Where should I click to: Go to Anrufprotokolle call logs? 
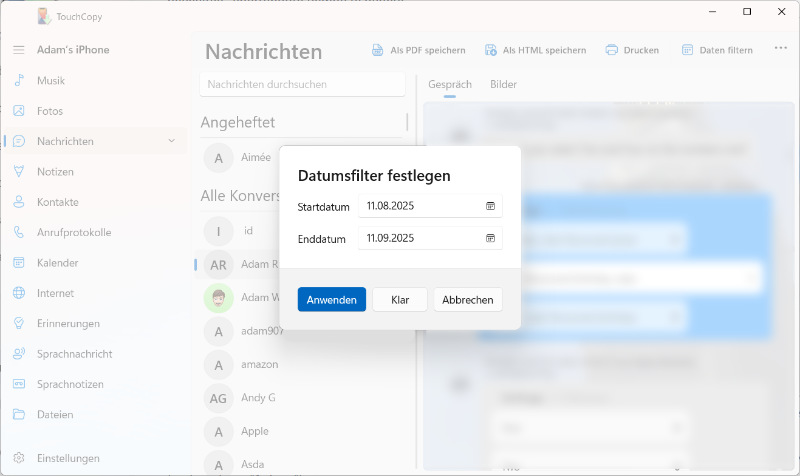[73, 232]
